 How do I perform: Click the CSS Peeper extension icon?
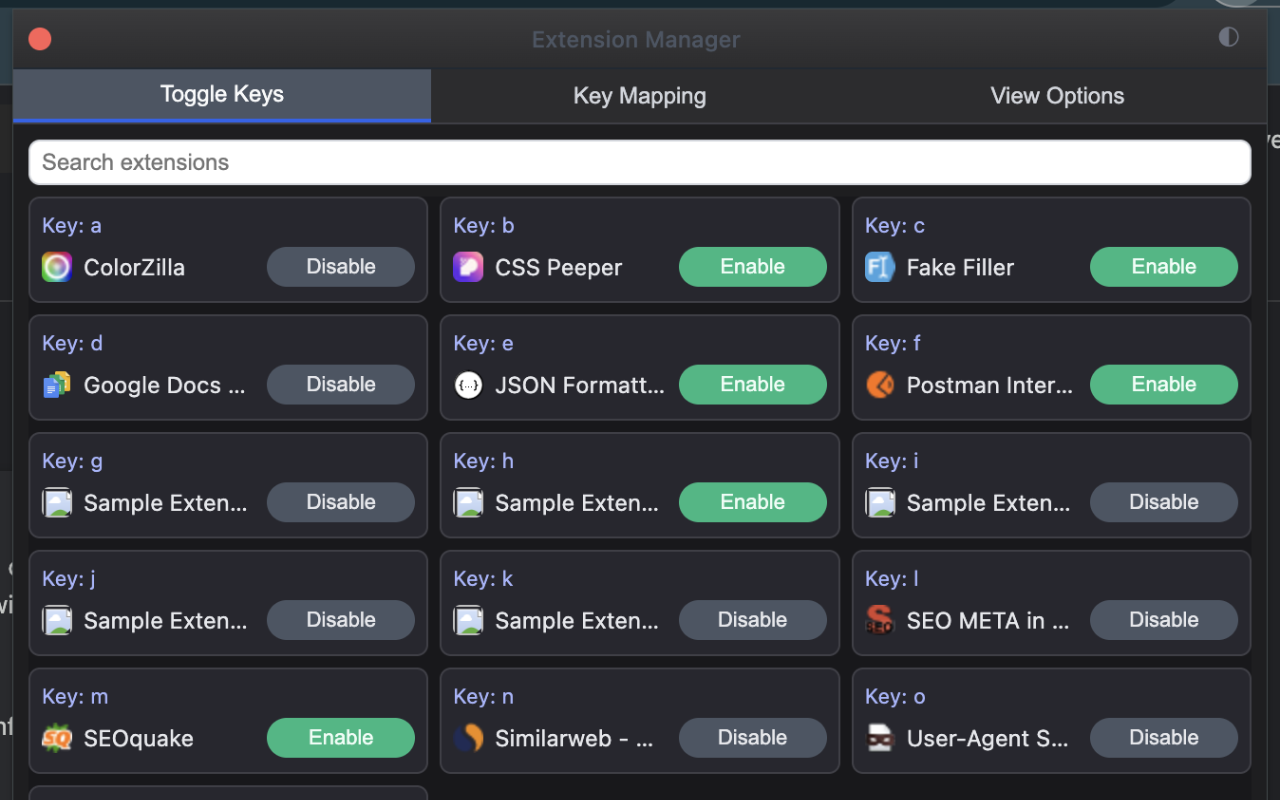pyautogui.click(x=468, y=267)
